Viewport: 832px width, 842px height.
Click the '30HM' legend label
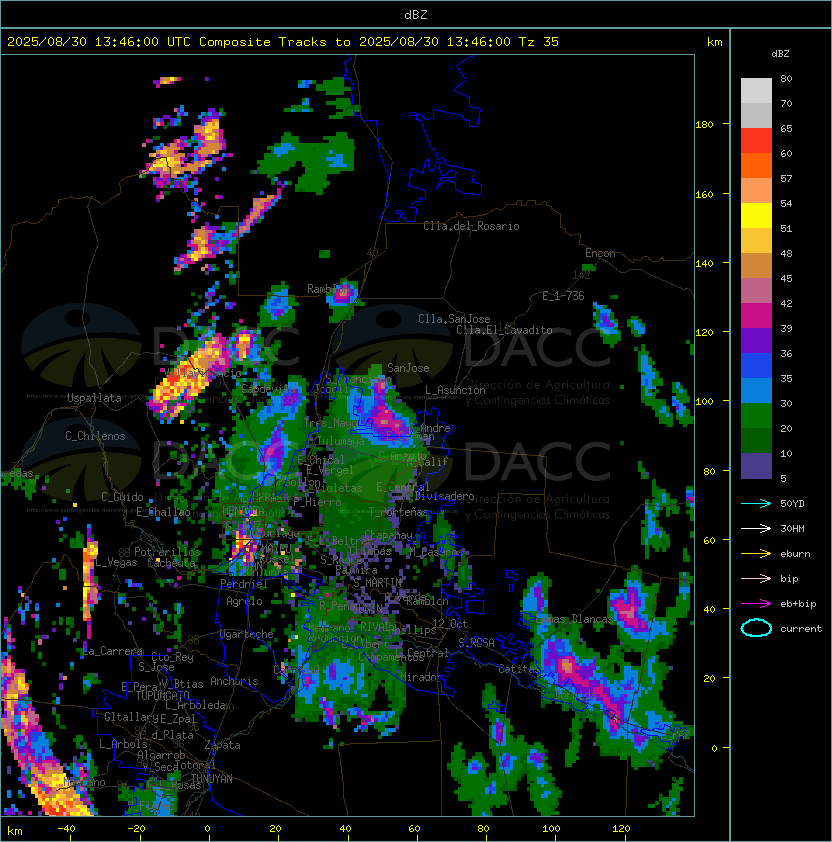(x=792, y=529)
